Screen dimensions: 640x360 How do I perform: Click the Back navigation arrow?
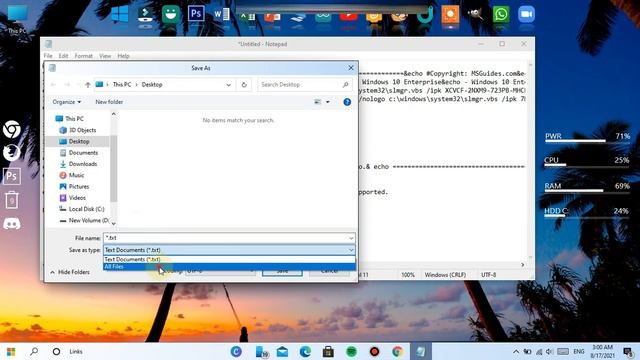(x=53, y=84)
